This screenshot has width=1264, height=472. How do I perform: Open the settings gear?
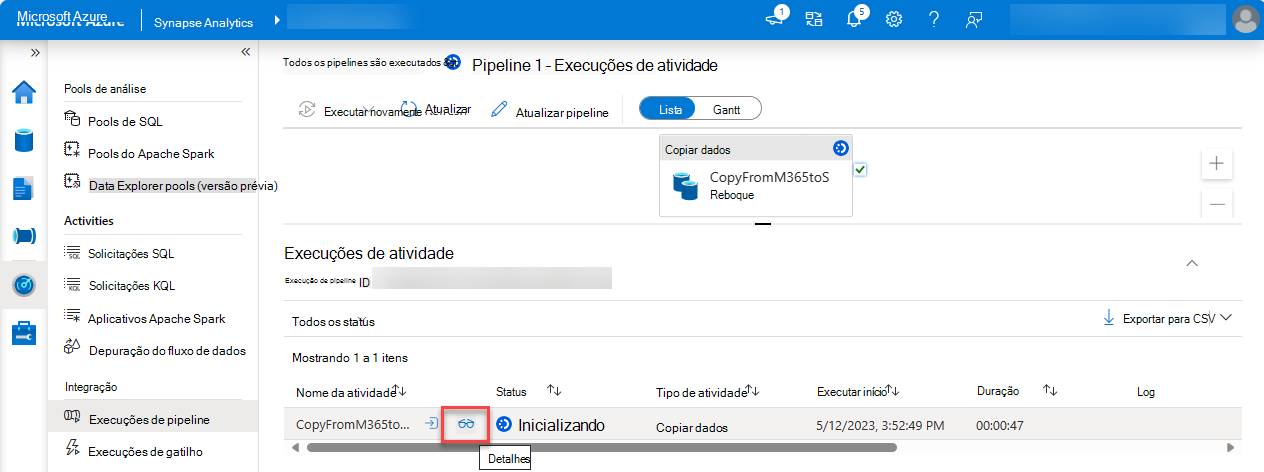[x=894, y=19]
